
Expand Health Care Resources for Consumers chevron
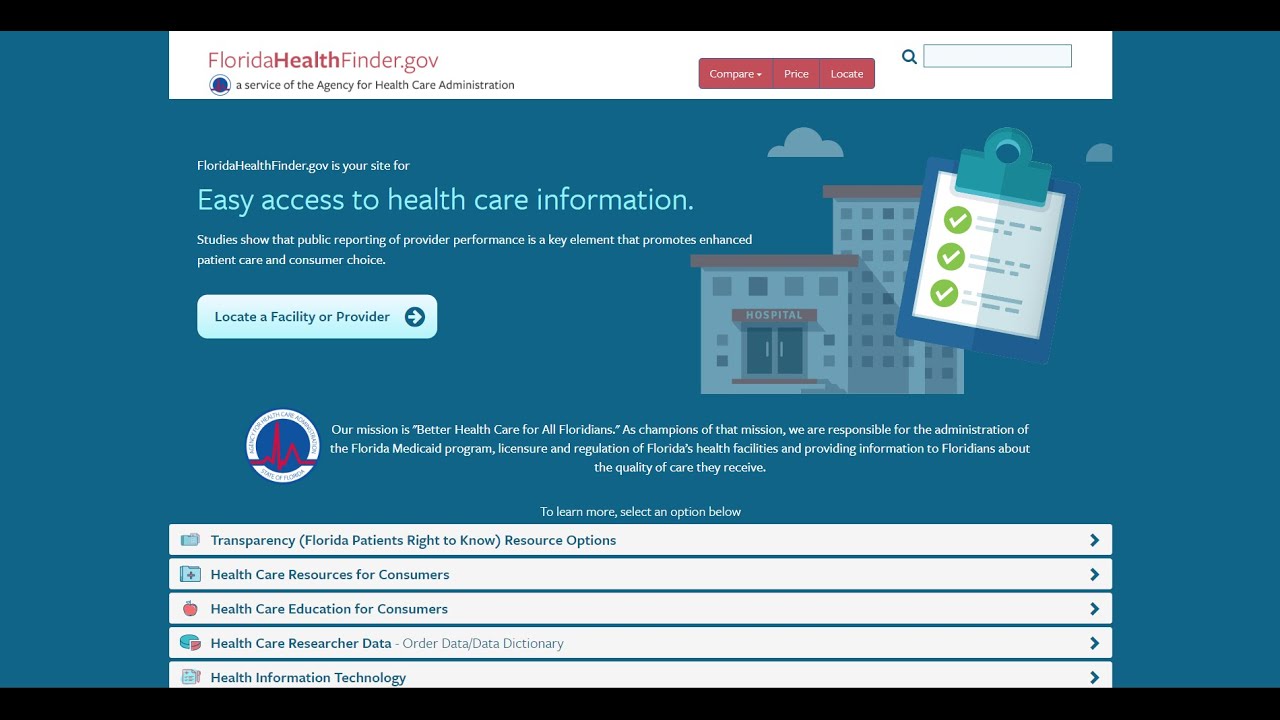[x=1094, y=574]
